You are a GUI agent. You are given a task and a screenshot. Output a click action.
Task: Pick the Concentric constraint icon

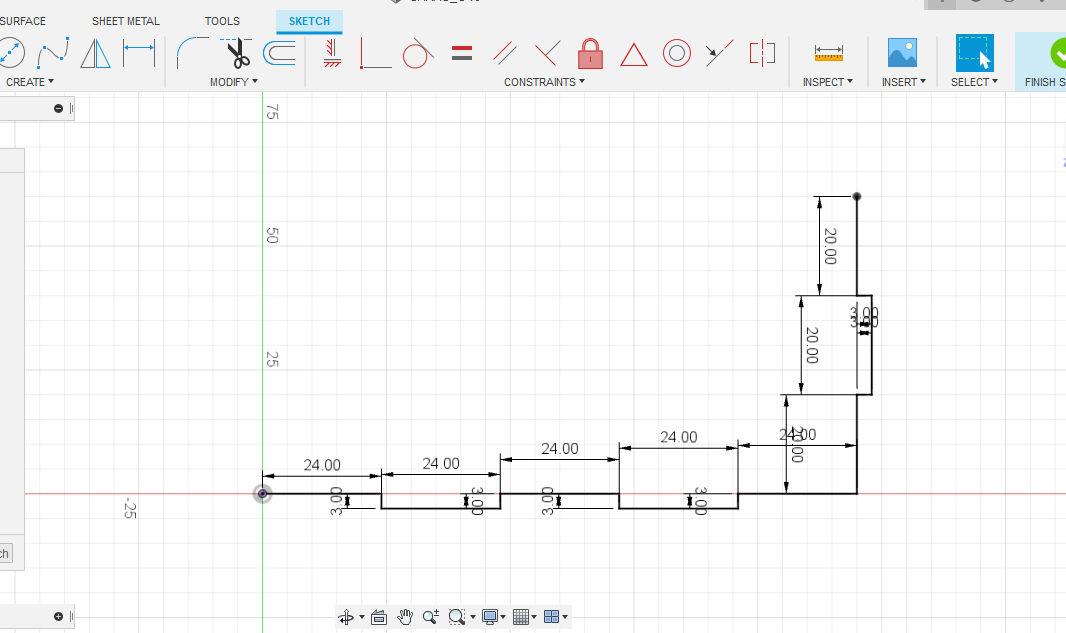pos(677,52)
